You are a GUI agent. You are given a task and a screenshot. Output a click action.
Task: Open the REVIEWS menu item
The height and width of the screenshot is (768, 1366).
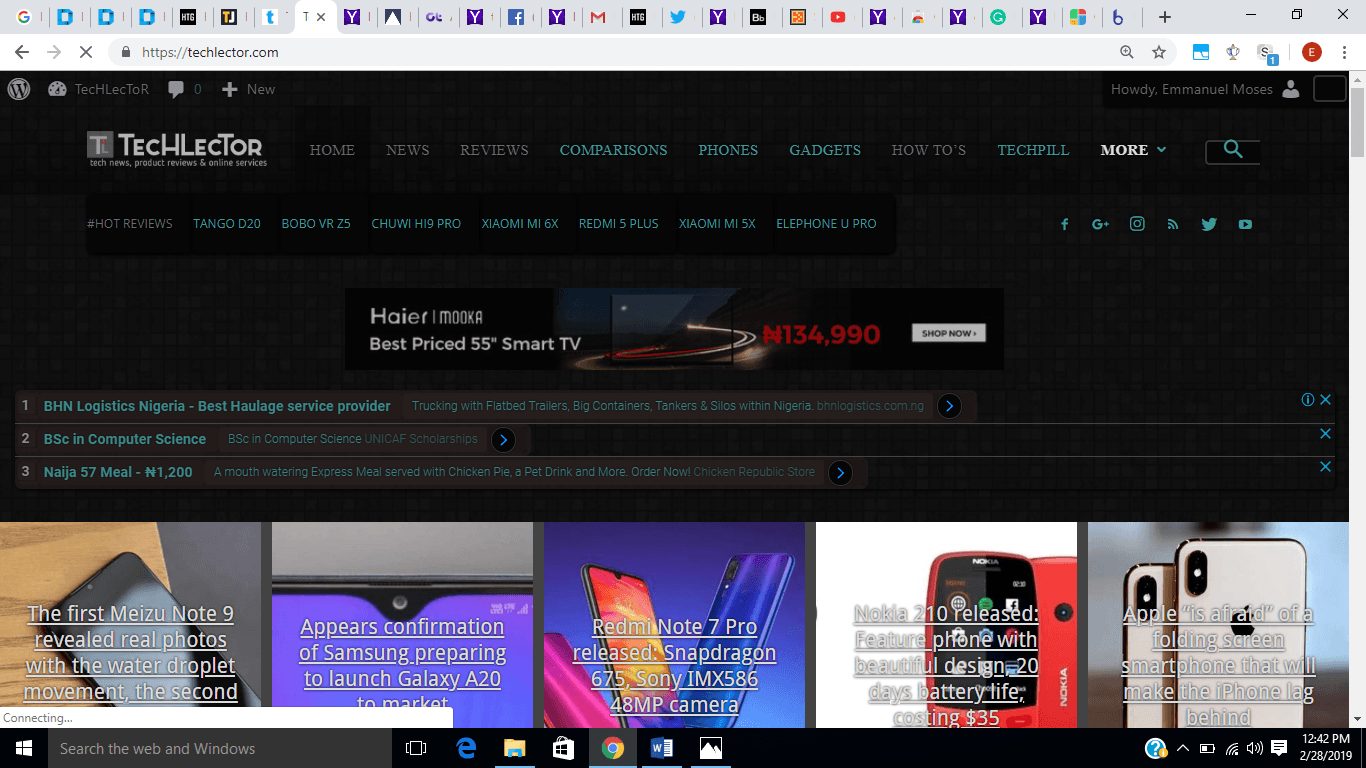click(494, 150)
